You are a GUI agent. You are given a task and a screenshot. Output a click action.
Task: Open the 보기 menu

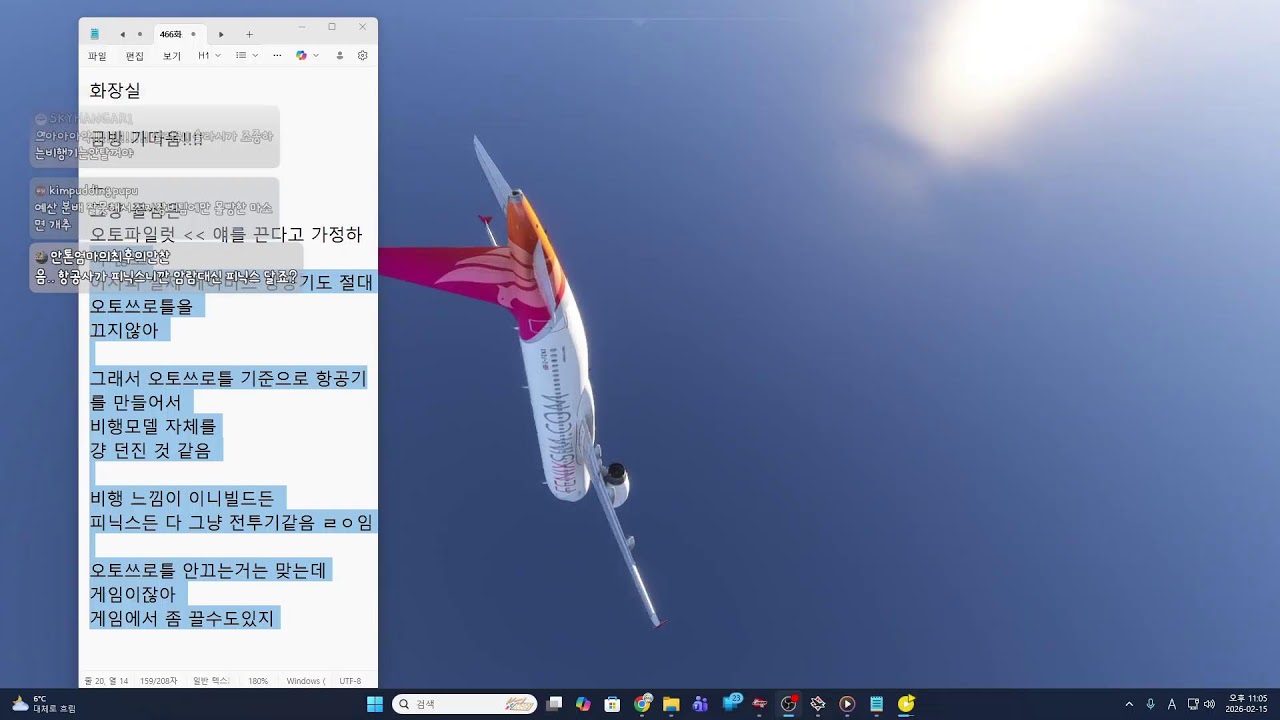tap(172, 56)
